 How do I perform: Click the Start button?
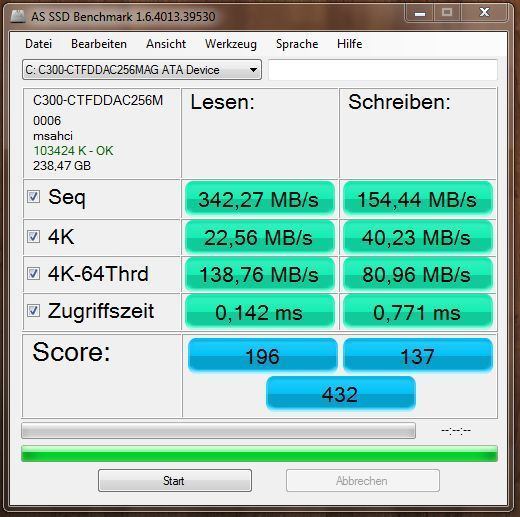pos(175,480)
